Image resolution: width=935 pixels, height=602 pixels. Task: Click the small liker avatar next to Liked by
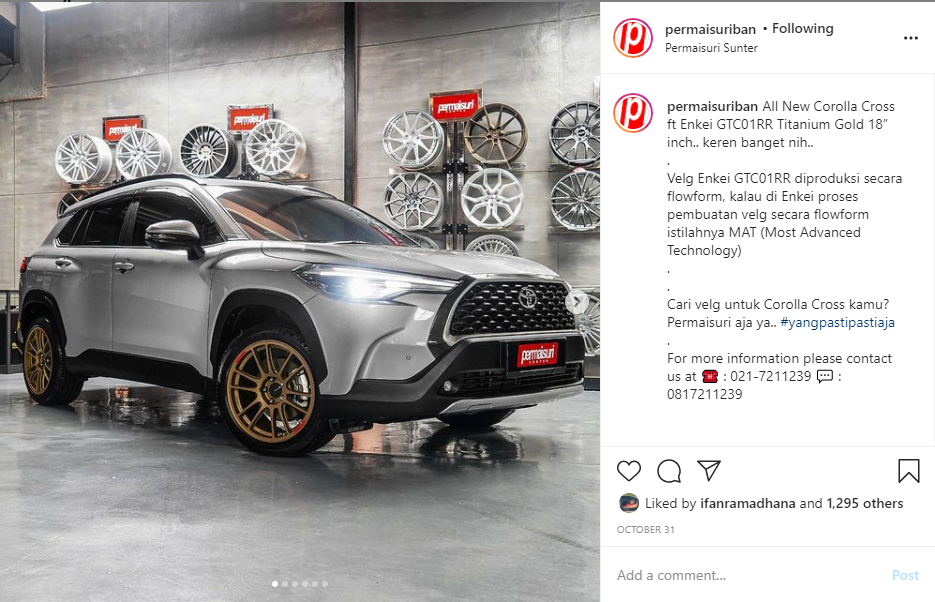coord(629,503)
